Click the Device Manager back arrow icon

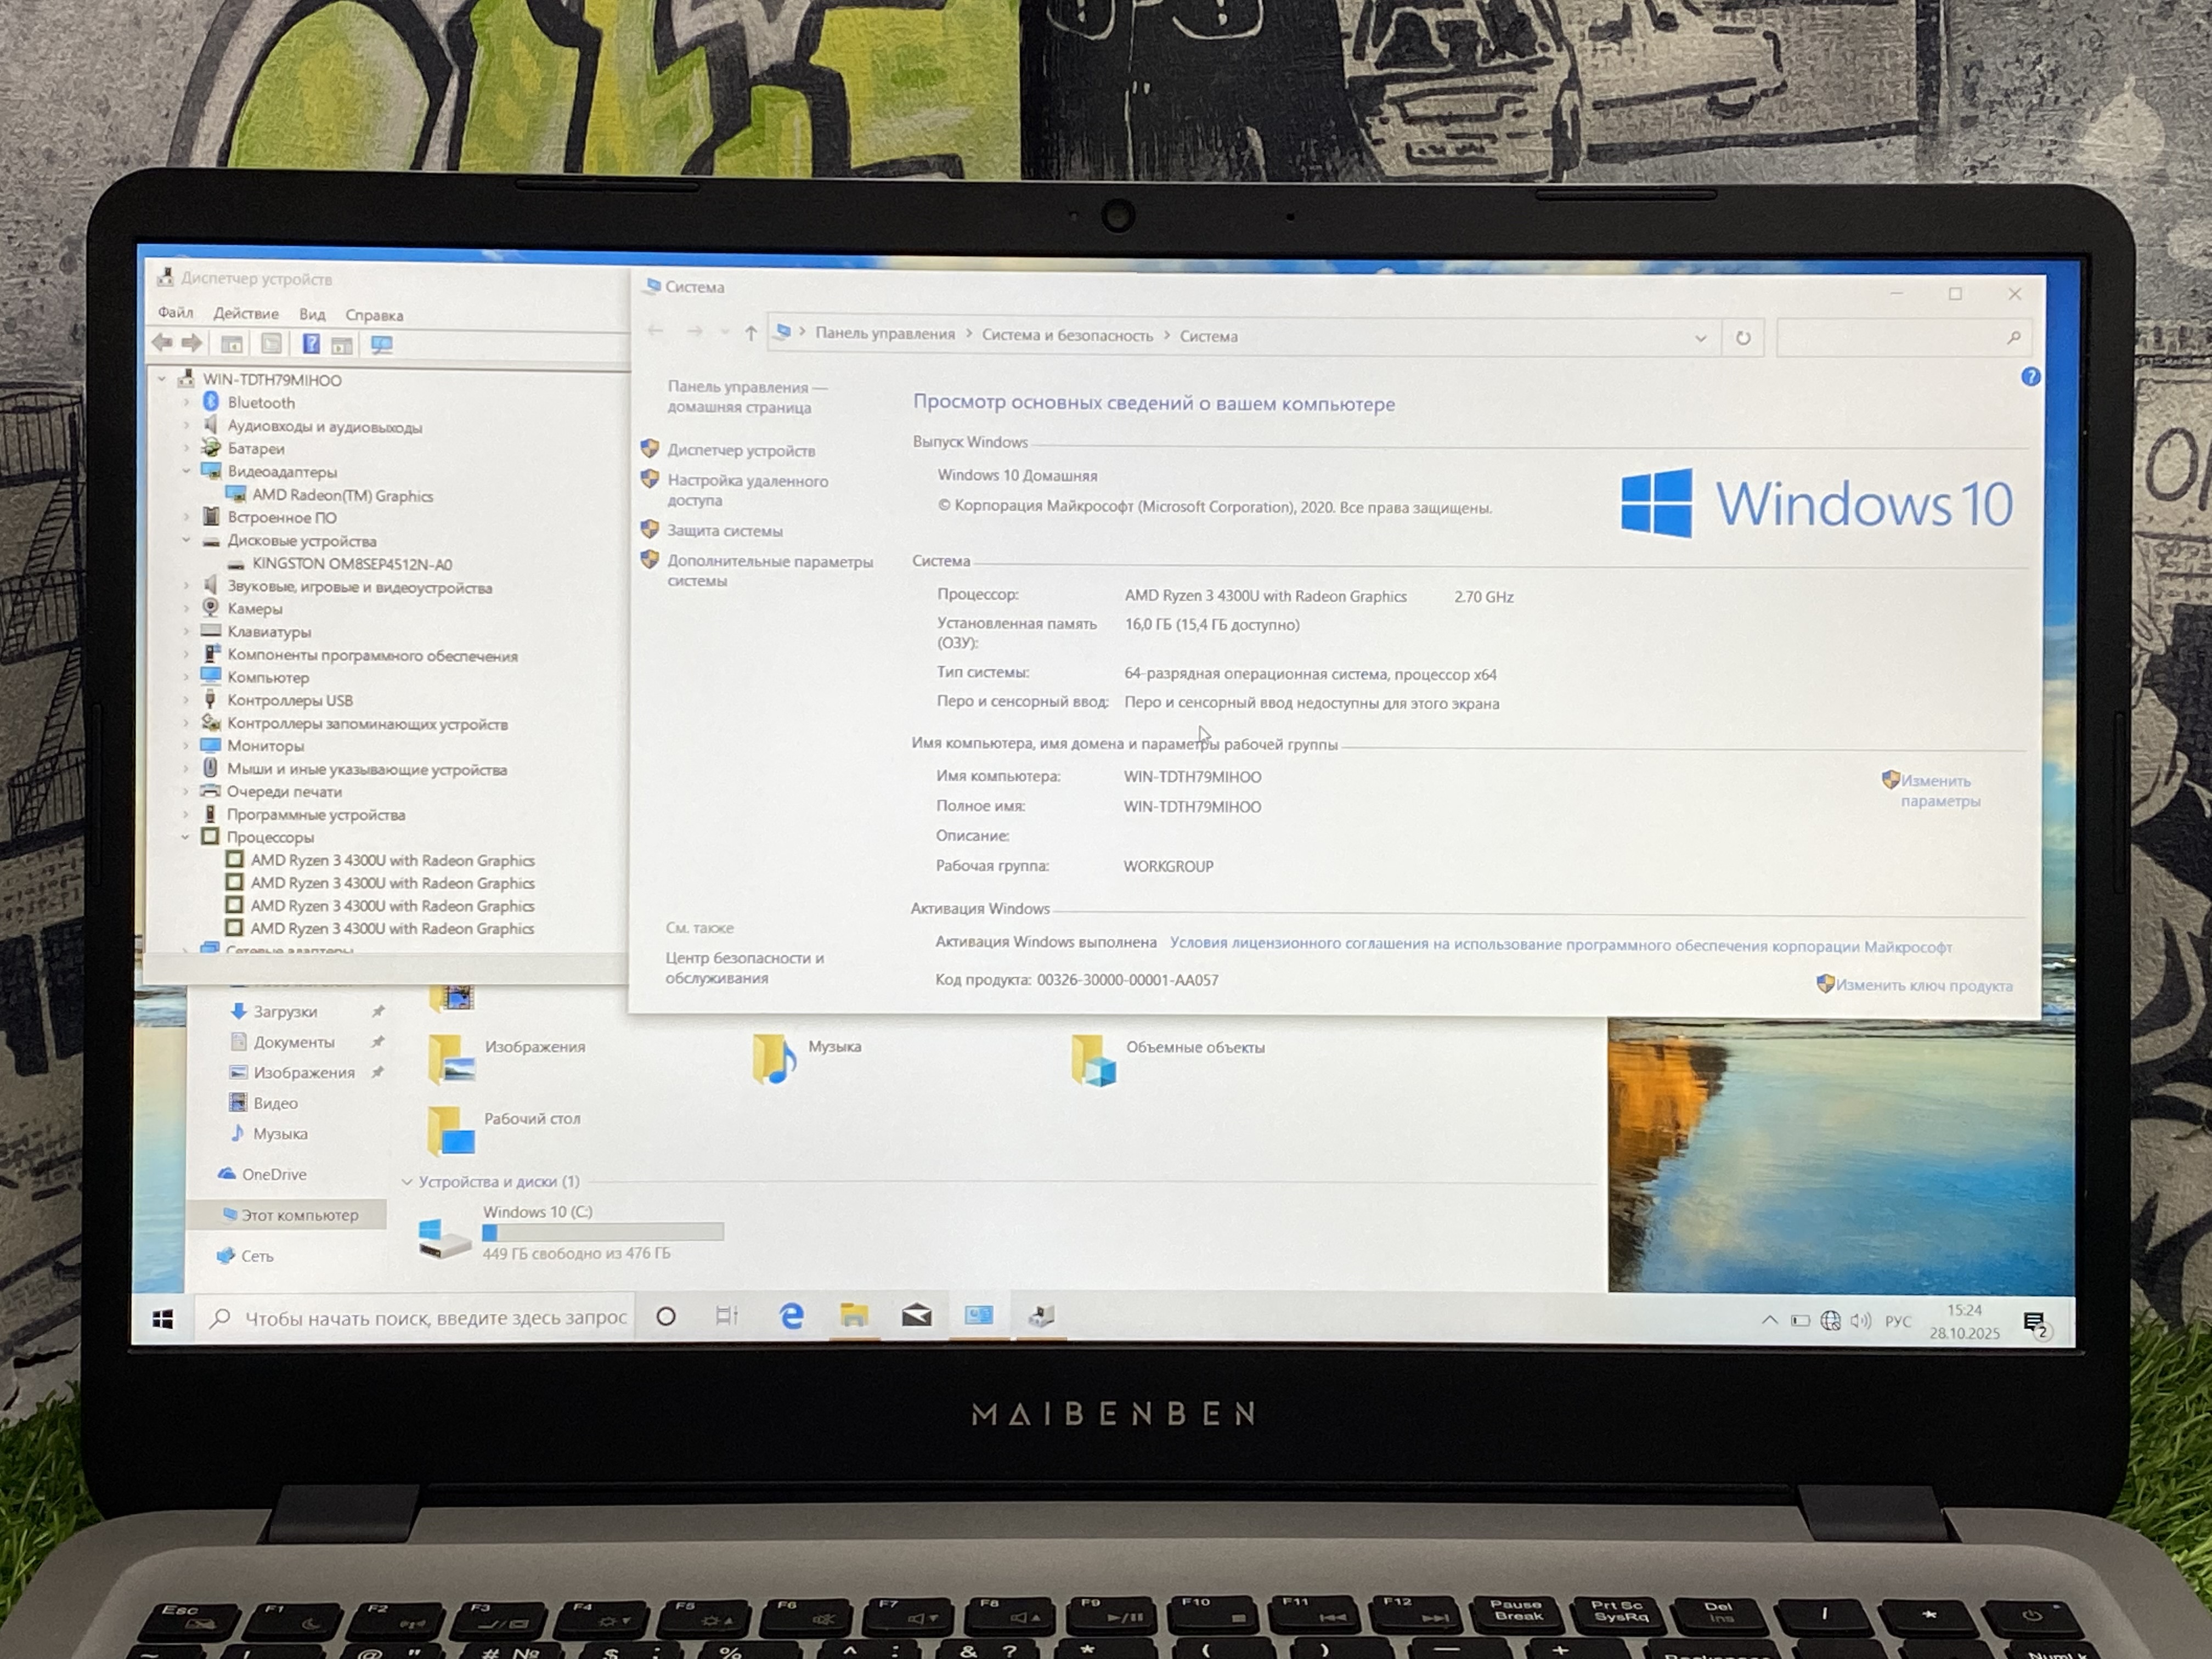[162, 343]
